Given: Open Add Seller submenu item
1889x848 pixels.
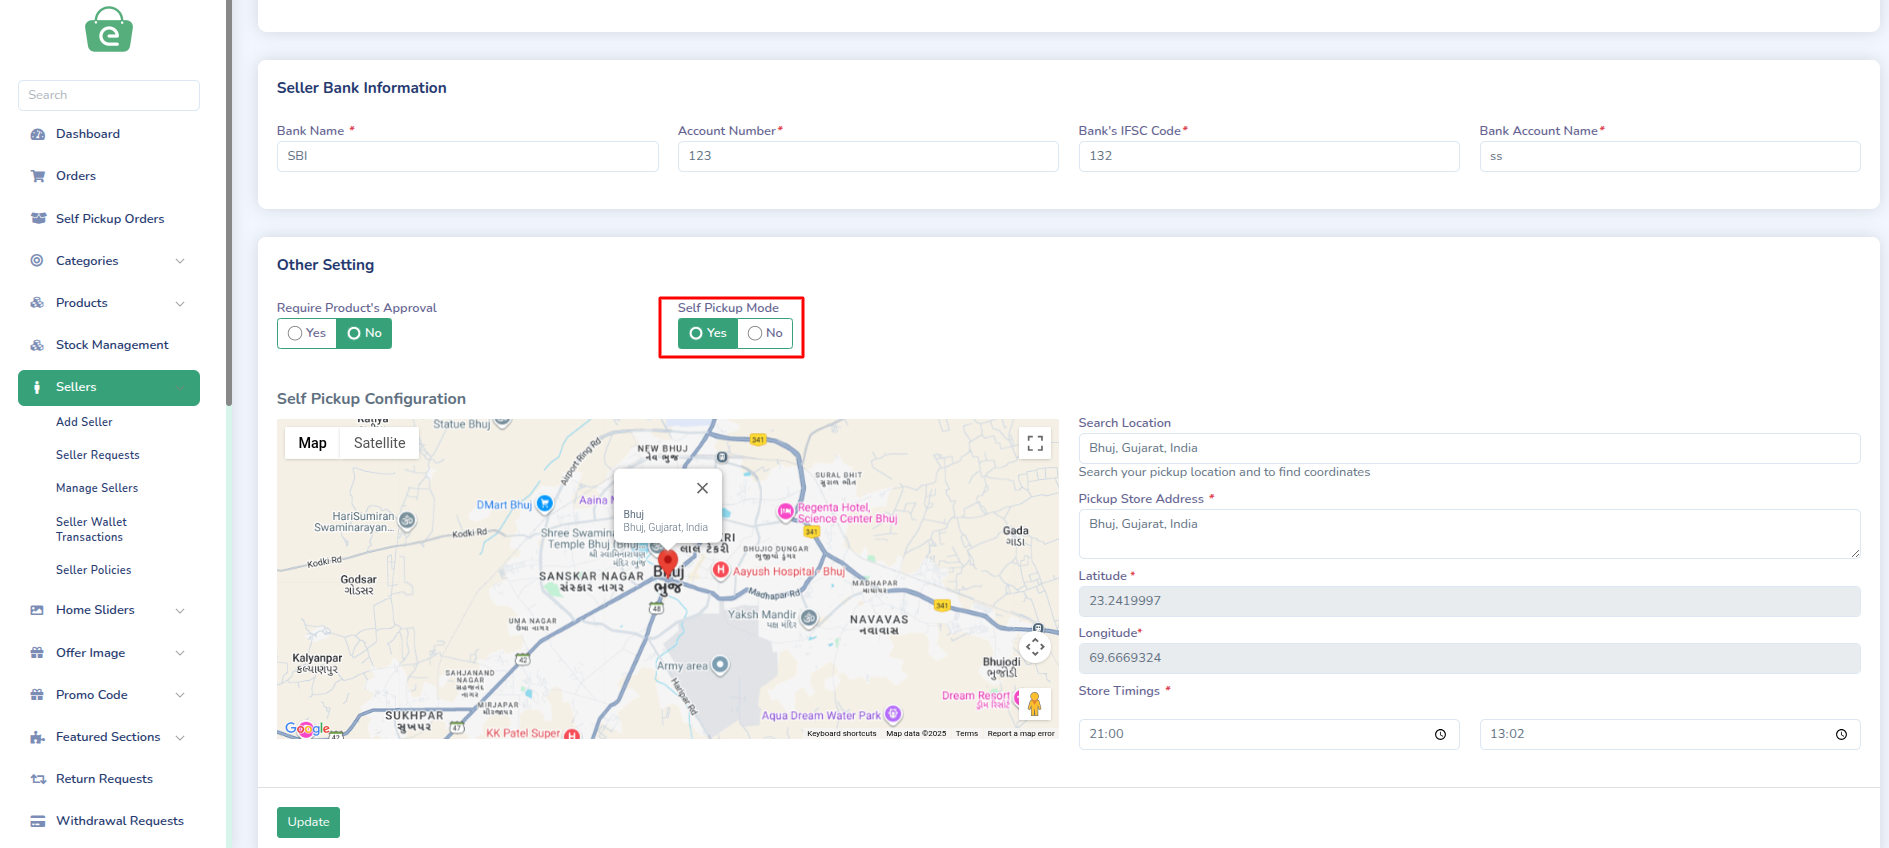Looking at the screenshot, I should [x=84, y=422].
